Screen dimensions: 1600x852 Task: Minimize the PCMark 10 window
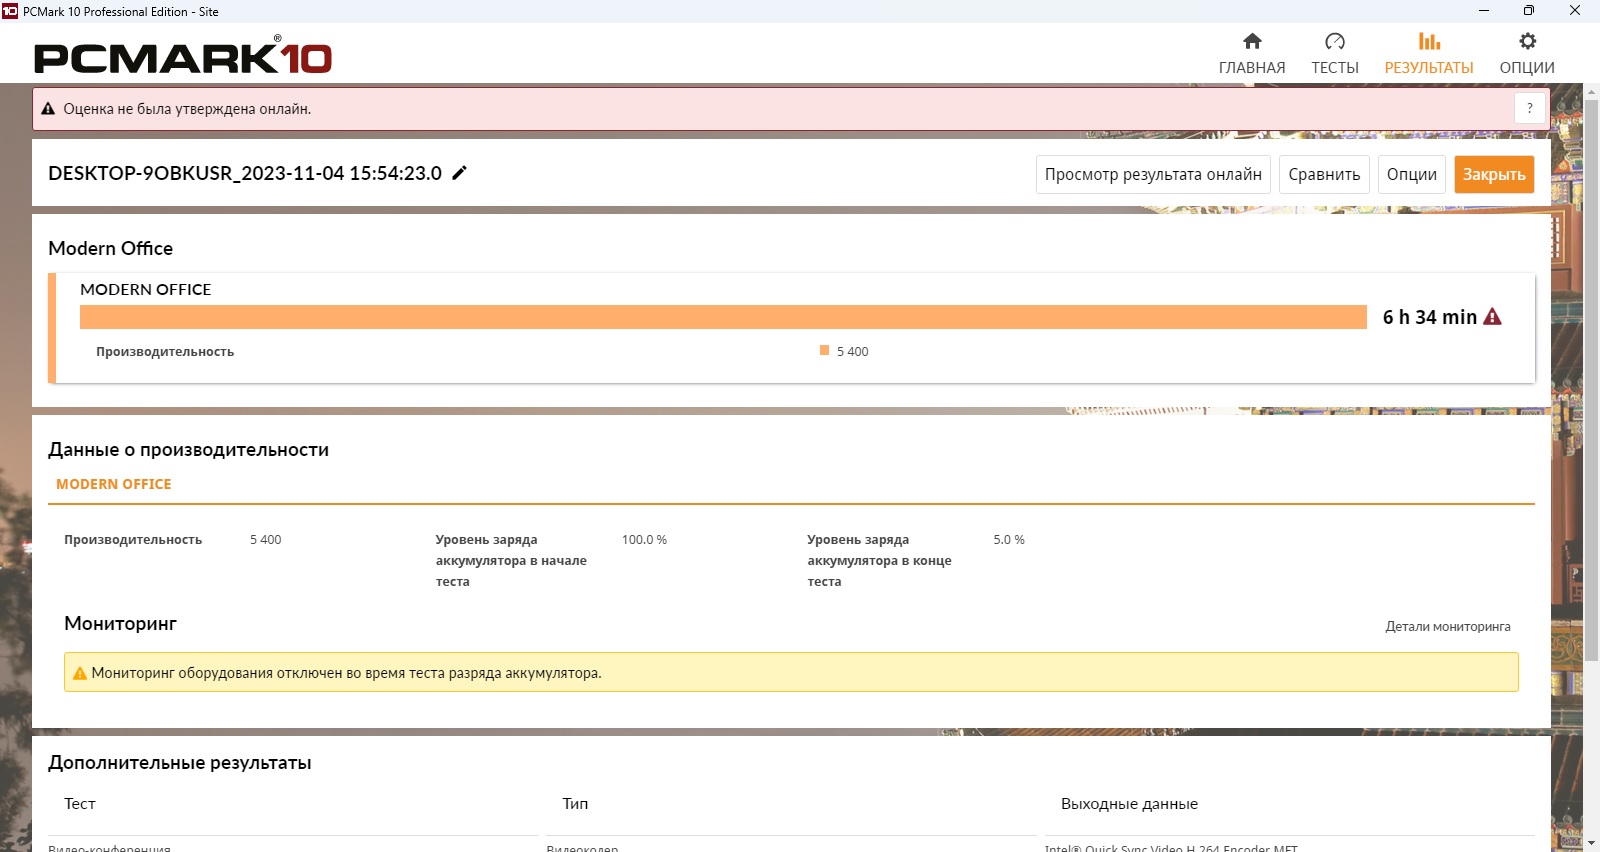coord(1484,11)
